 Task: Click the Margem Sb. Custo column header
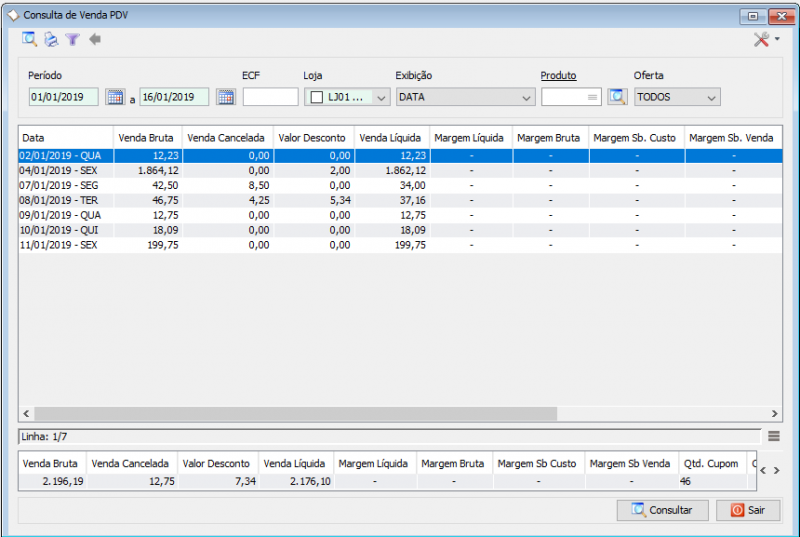[x=636, y=138]
